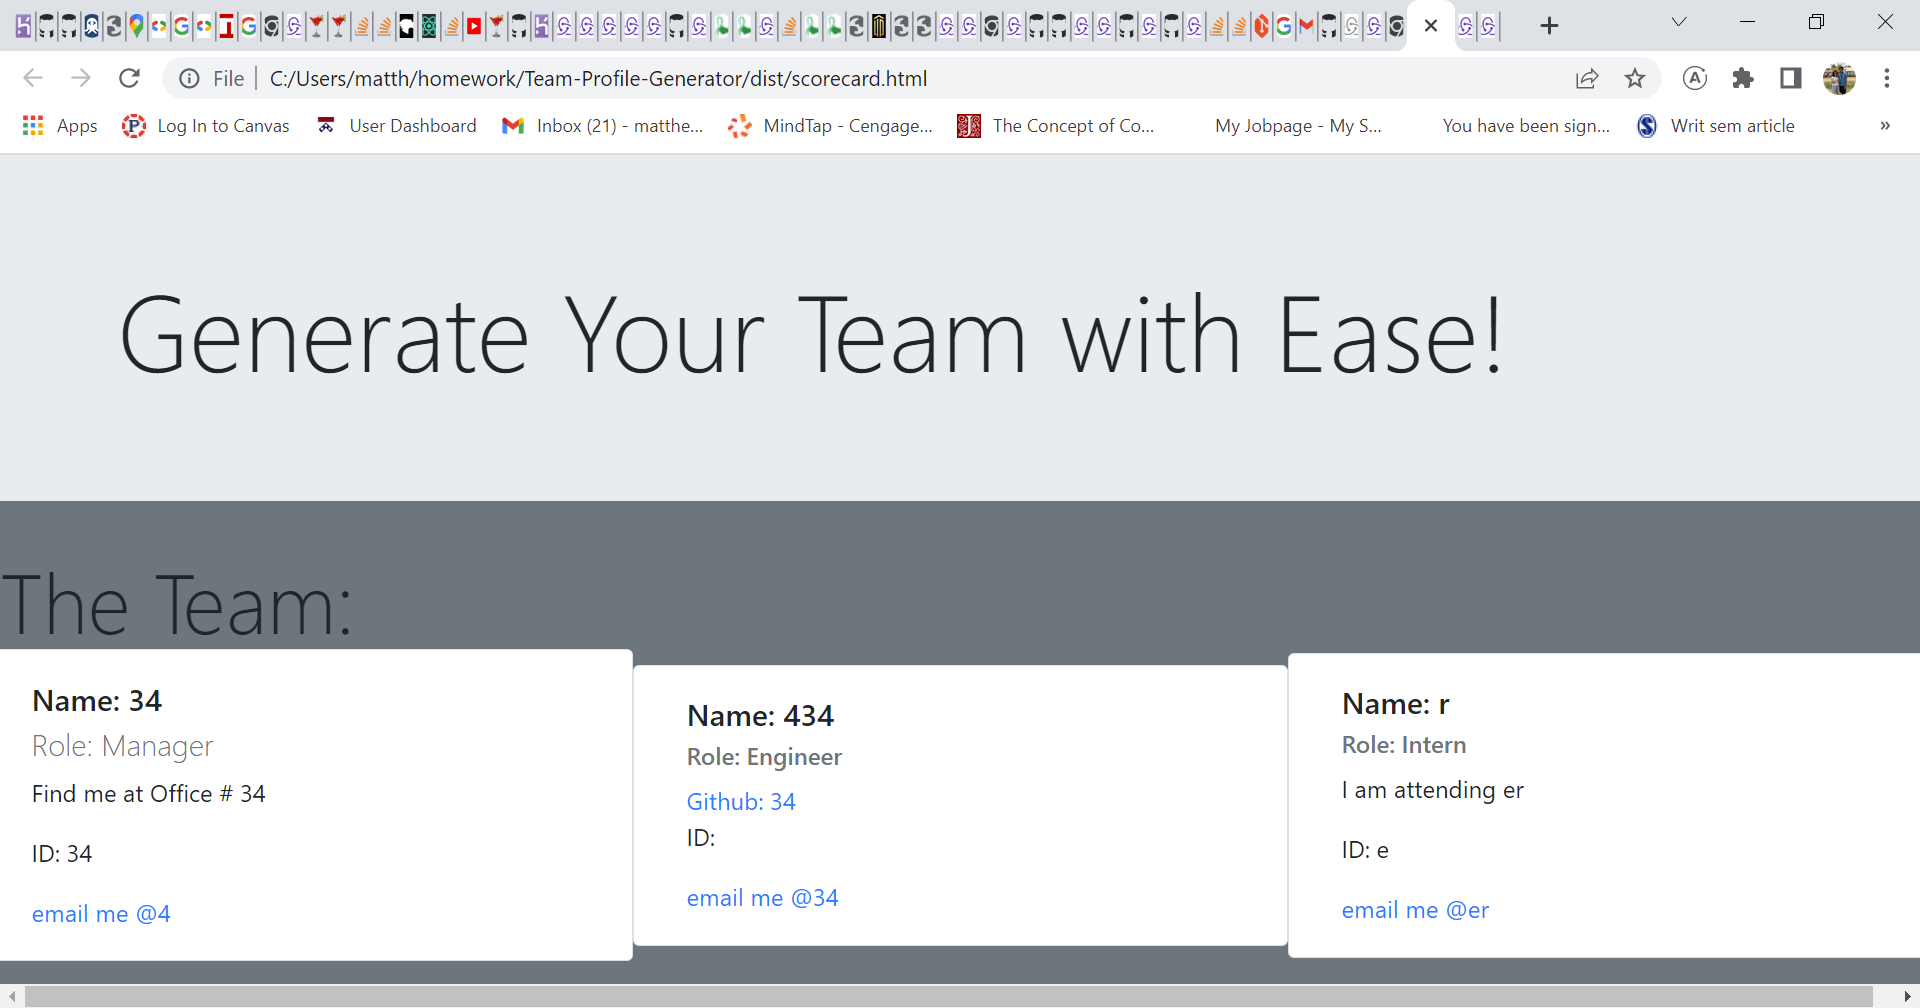Open the Github: 34 link
The width and height of the screenshot is (1920, 1008).
(x=740, y=801)
